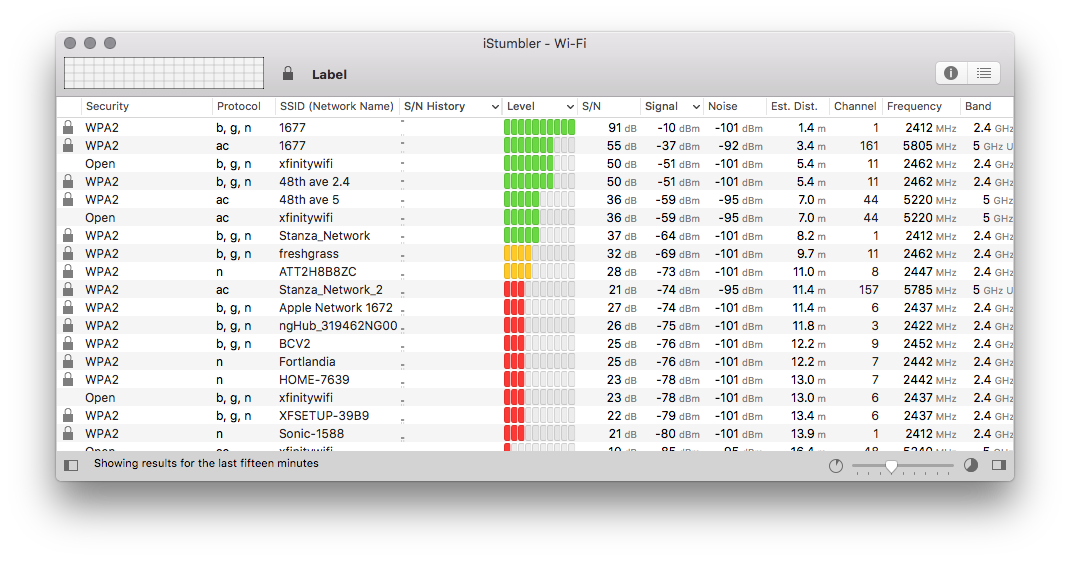Switch to list view button
Image resolution: width=1070 pixels, height=561 pixels.
[x=984, y=73]
